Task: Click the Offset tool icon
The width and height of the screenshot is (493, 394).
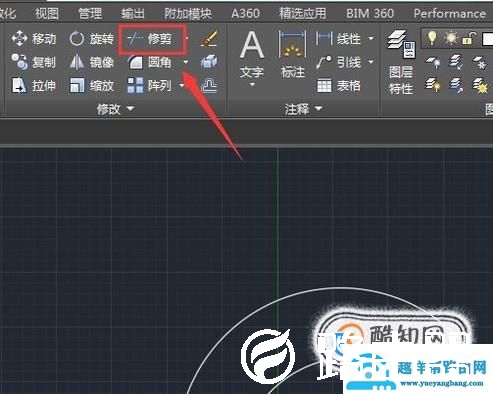Action: (209, 86)
